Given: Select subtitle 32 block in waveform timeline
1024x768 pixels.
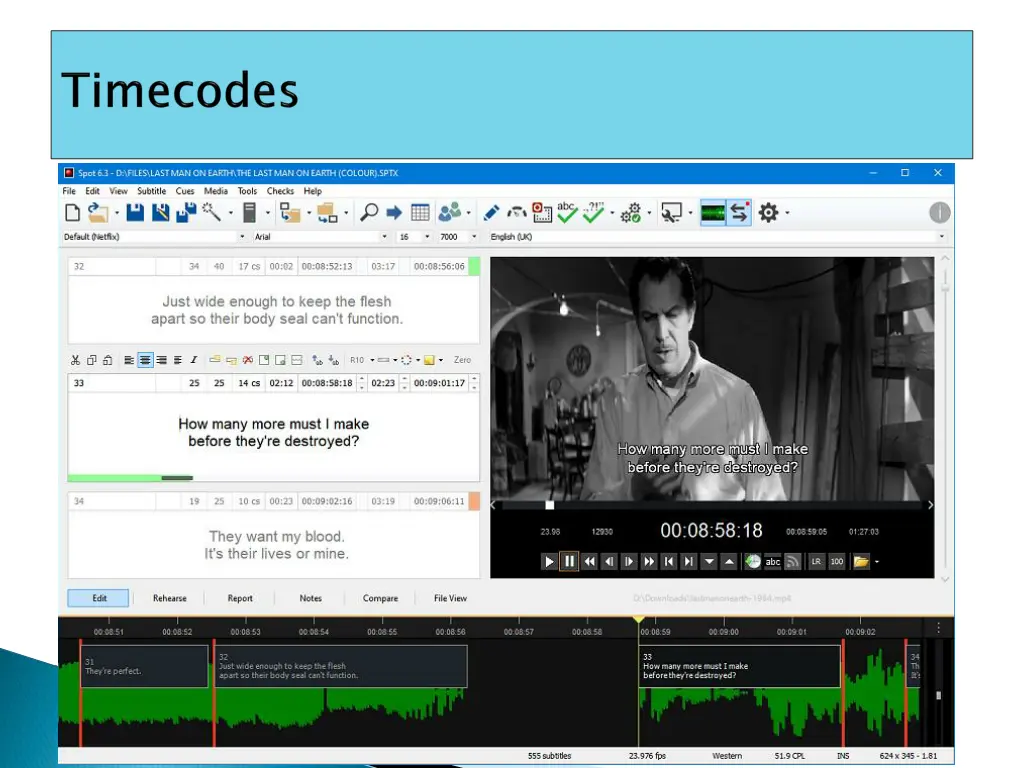Looking at the screenshot, I should click(341, 666).
